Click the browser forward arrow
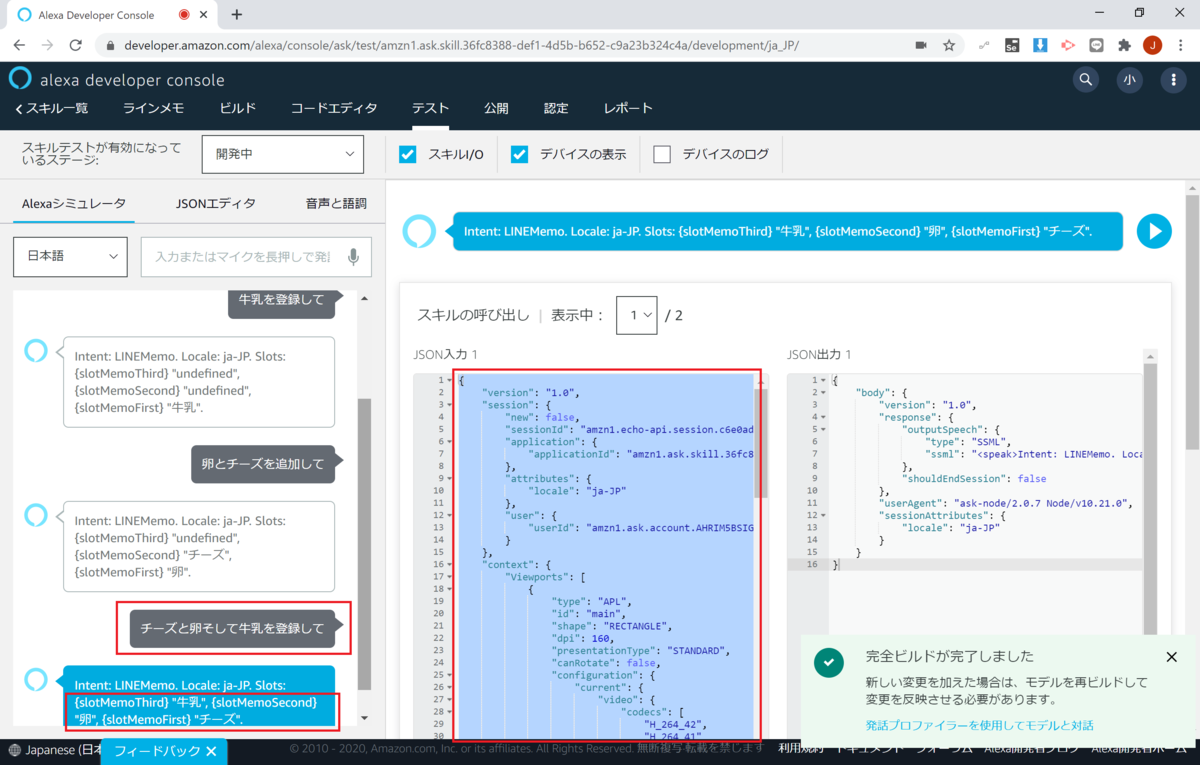 pyautogui.click(x=47, y=45)
